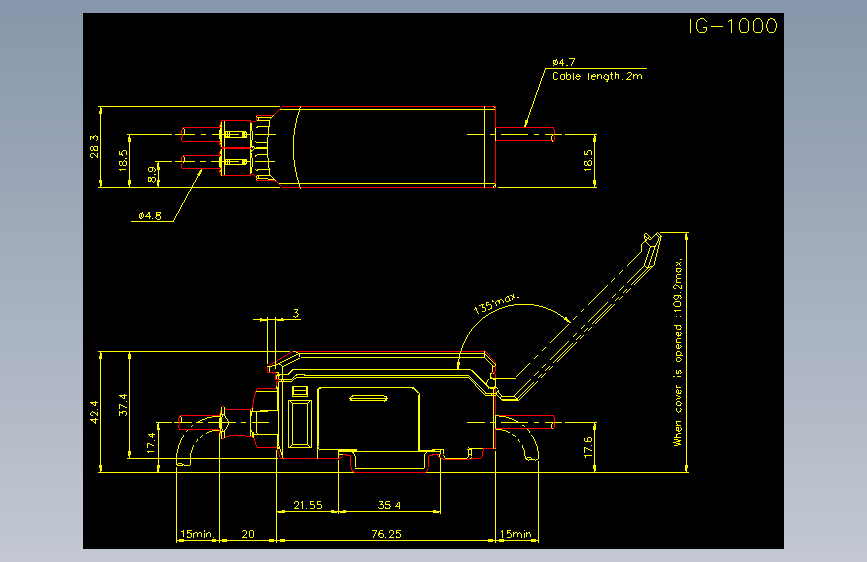This screenshot has width=867, height=562.
Task: Click the 76.25 length dimension
Action: (387, 534)
